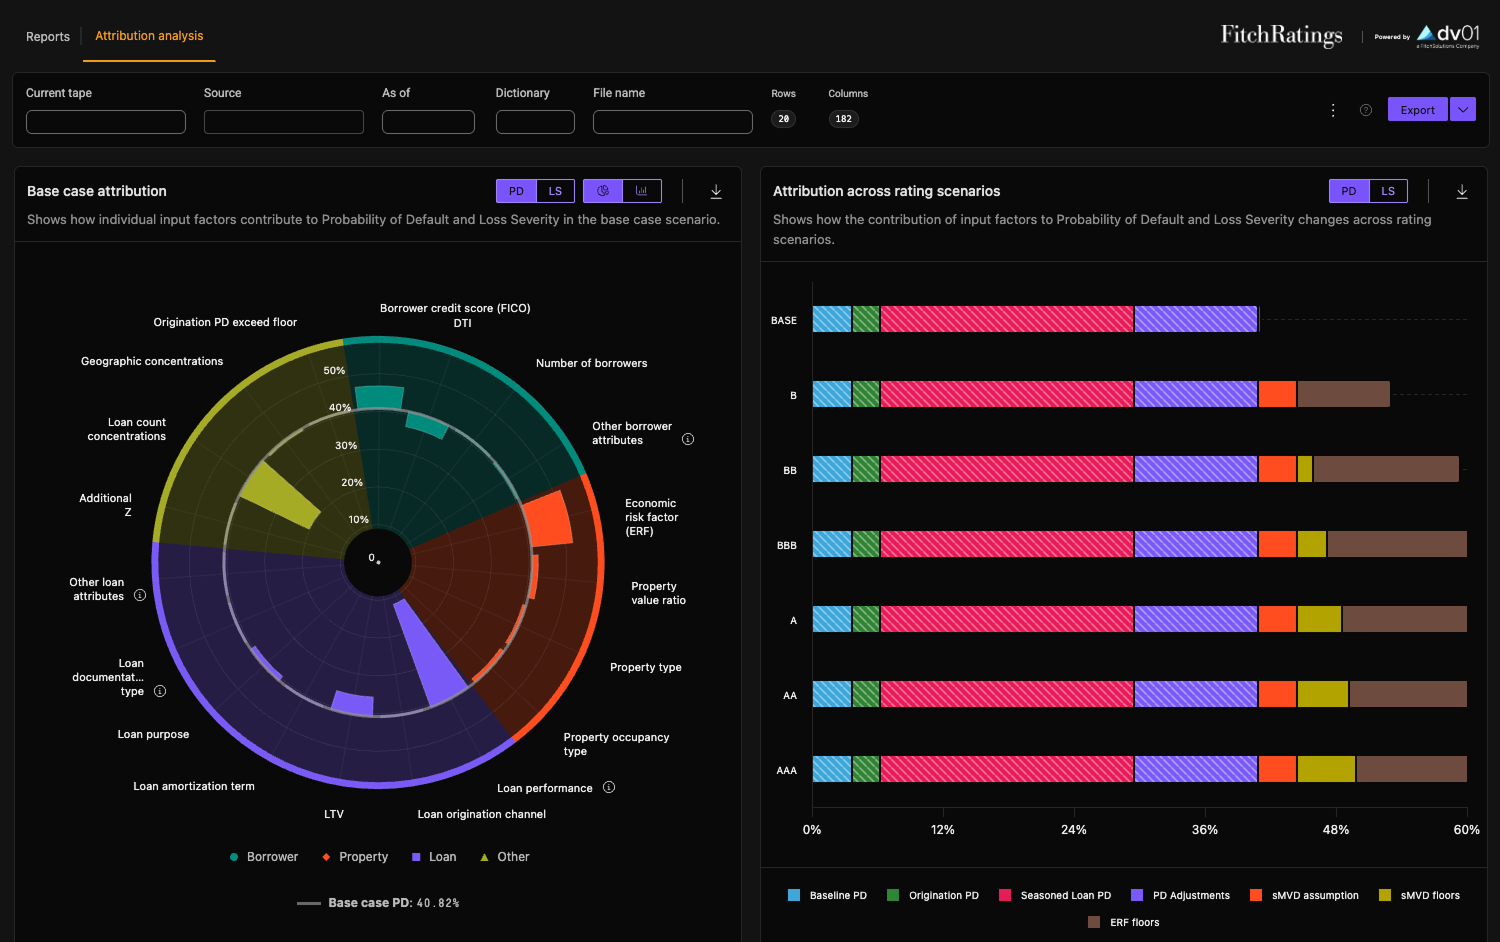Click info icon next to Loan documentation type
Viewport: 1500px width, 942px height.
(160, 691)
